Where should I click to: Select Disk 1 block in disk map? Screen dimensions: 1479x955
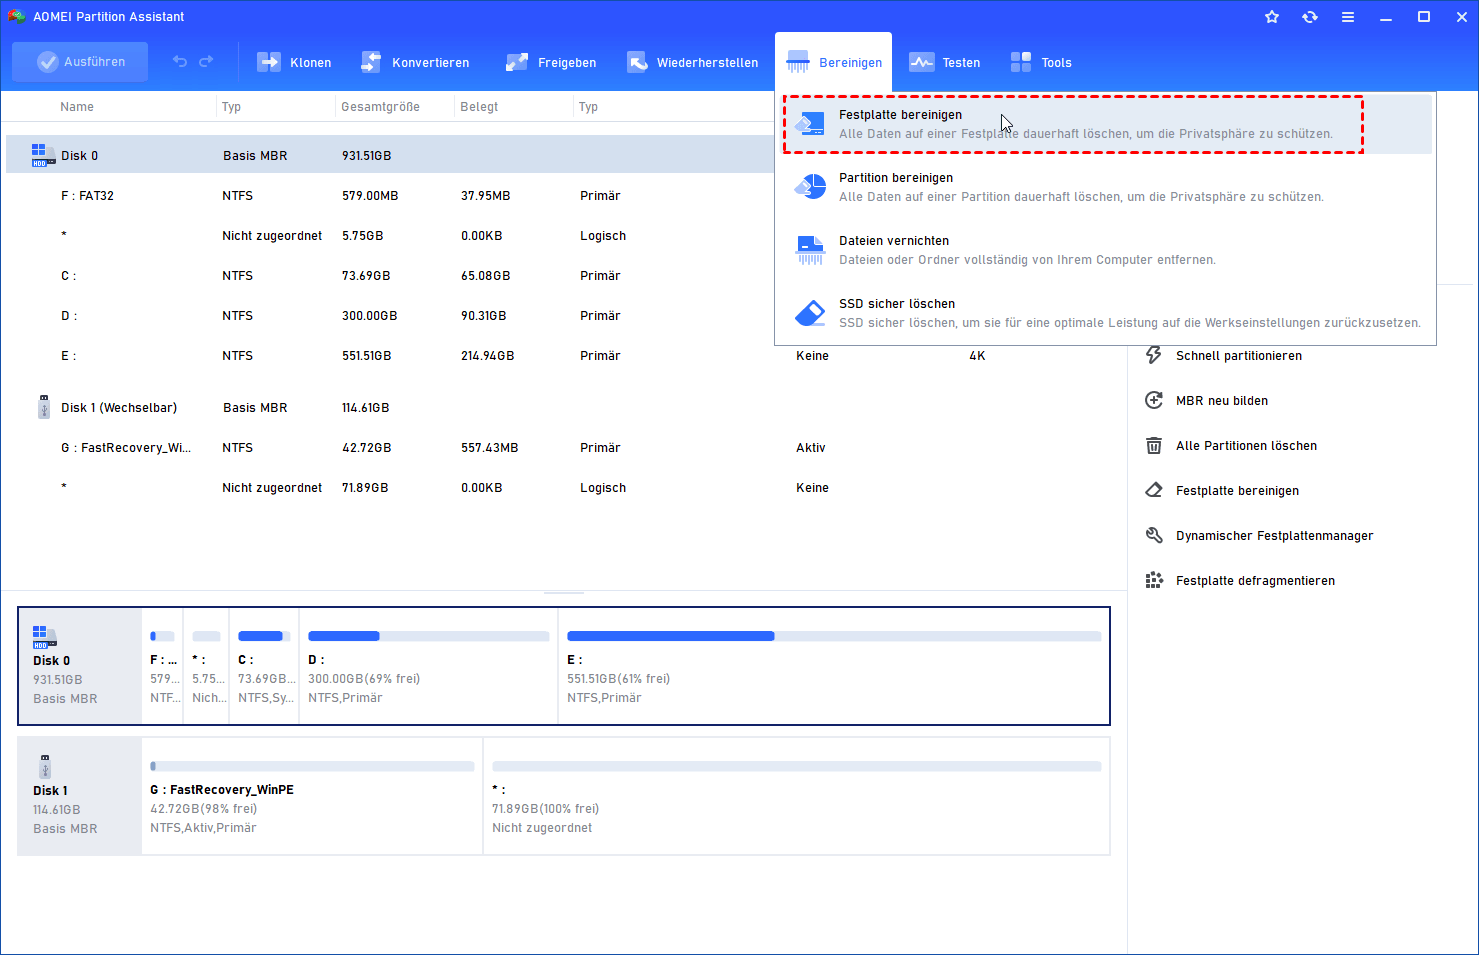tap(79, 796)
